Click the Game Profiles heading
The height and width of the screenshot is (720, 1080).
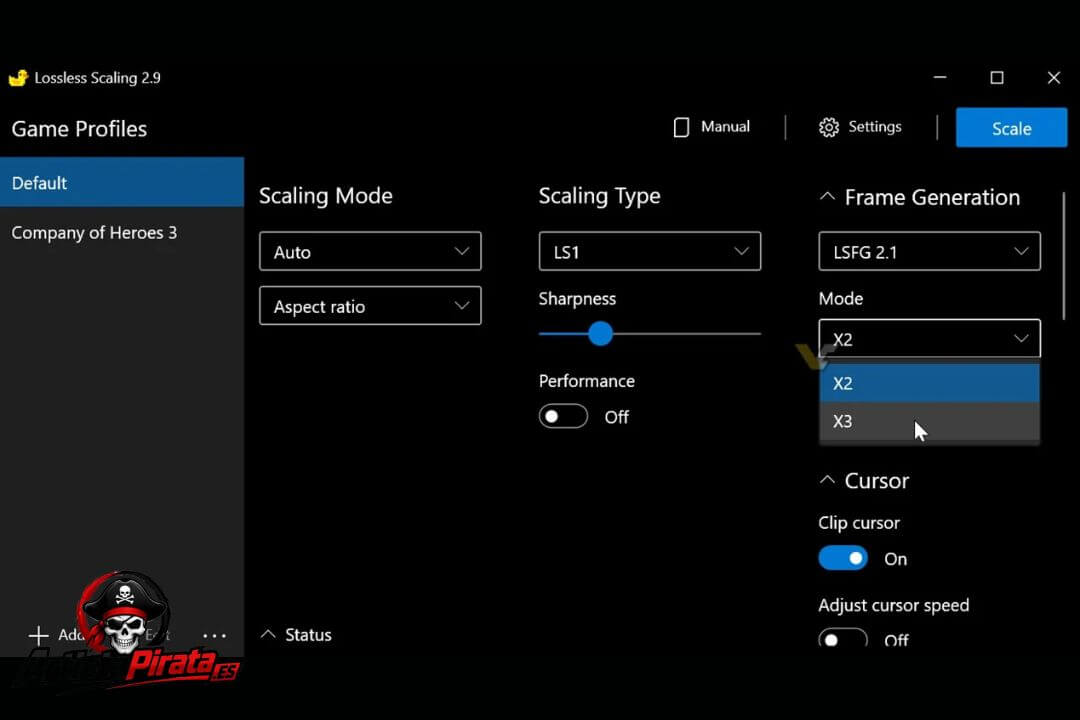click(x=79, y=129)
